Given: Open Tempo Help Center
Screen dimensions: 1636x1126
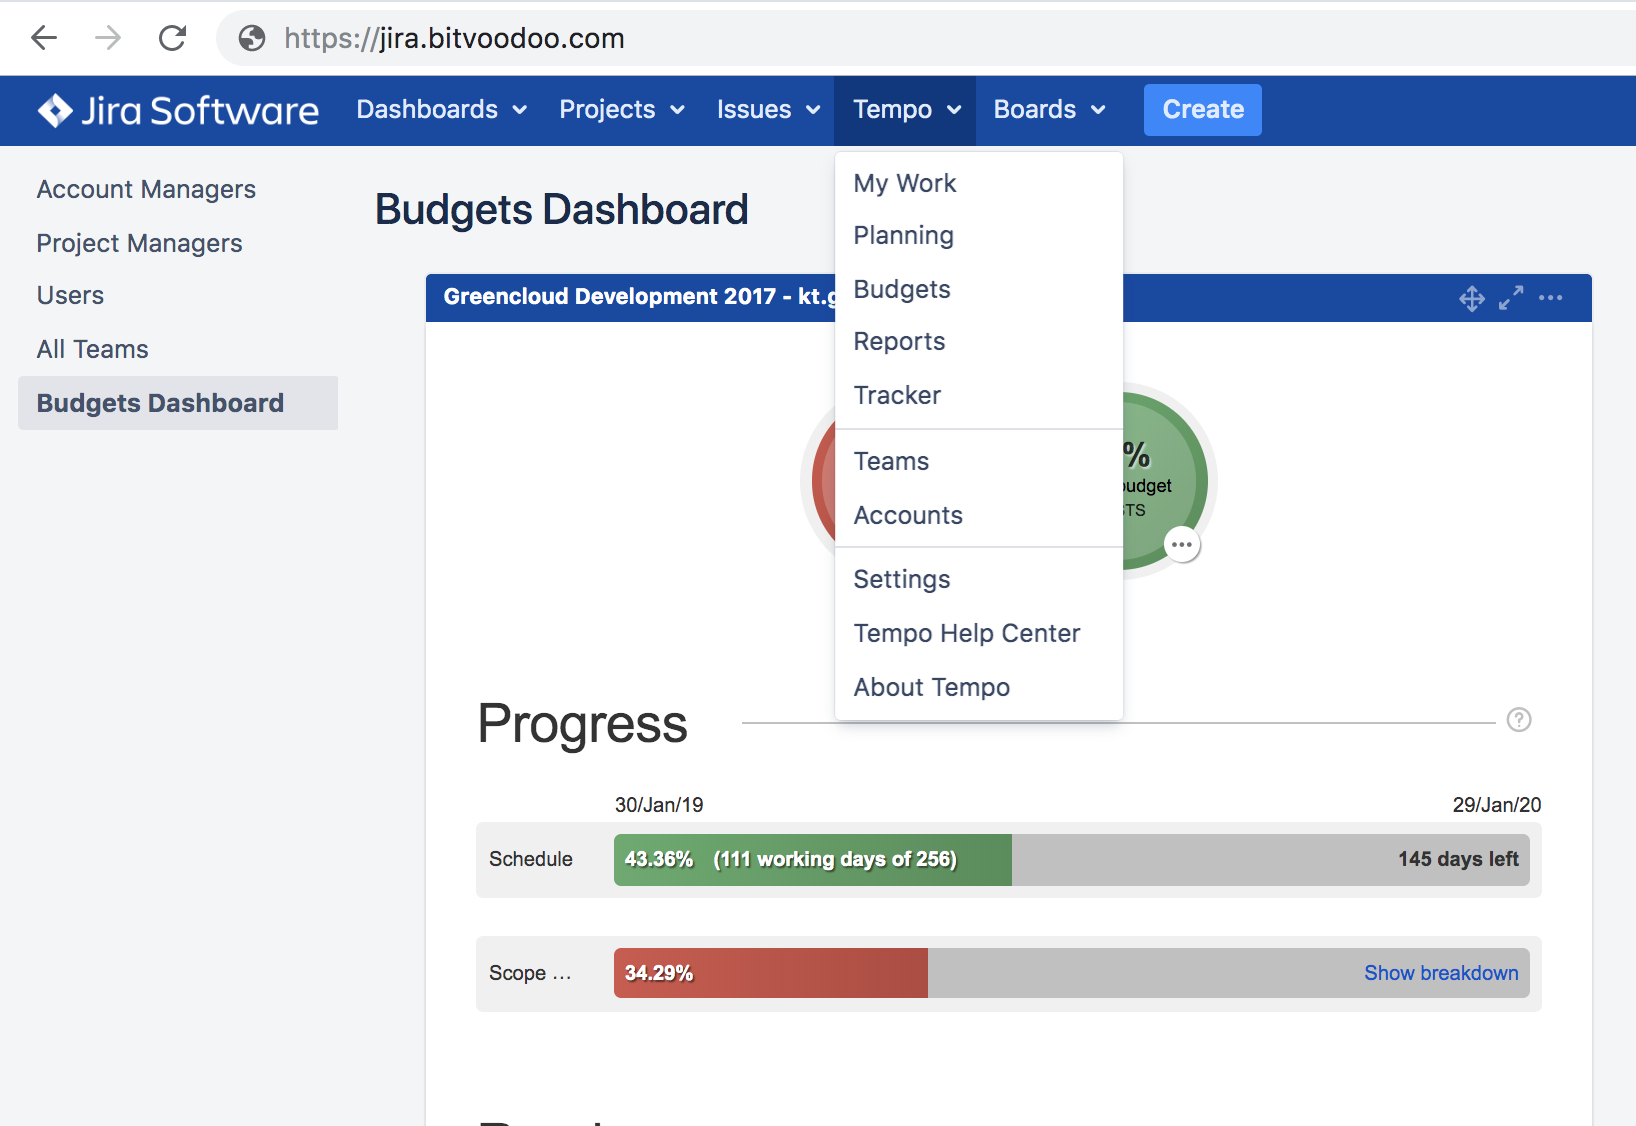Looking at the screenshot, I should pyautogui.click(x=979, y=633).
